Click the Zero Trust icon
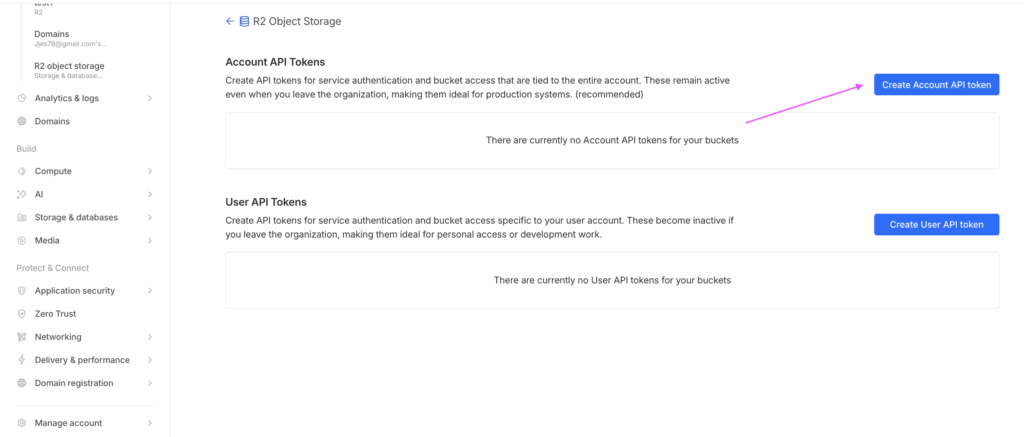The width and height of the screenshot is (1024, 437). point(22,314)
